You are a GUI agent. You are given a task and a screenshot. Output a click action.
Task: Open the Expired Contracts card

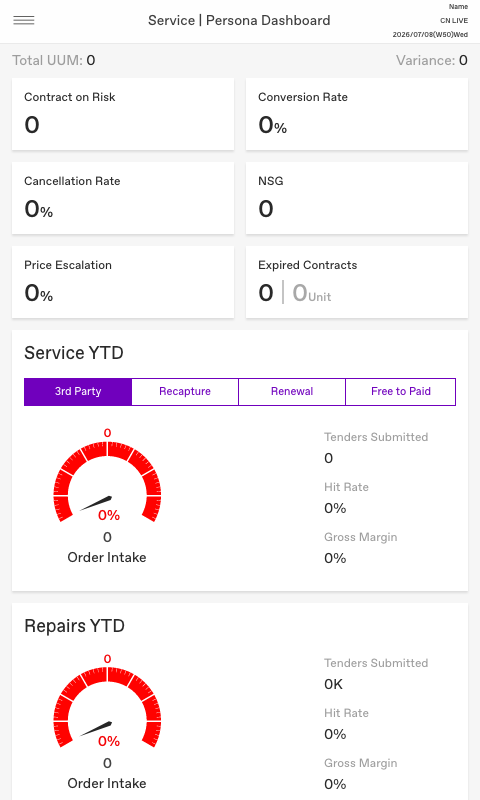coord(357,282)
